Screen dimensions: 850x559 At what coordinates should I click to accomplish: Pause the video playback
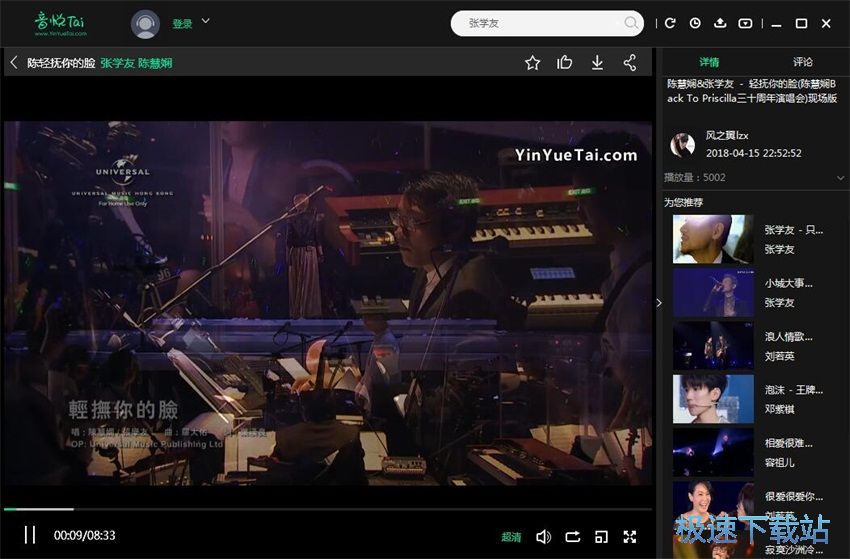[x=30, y=535]
